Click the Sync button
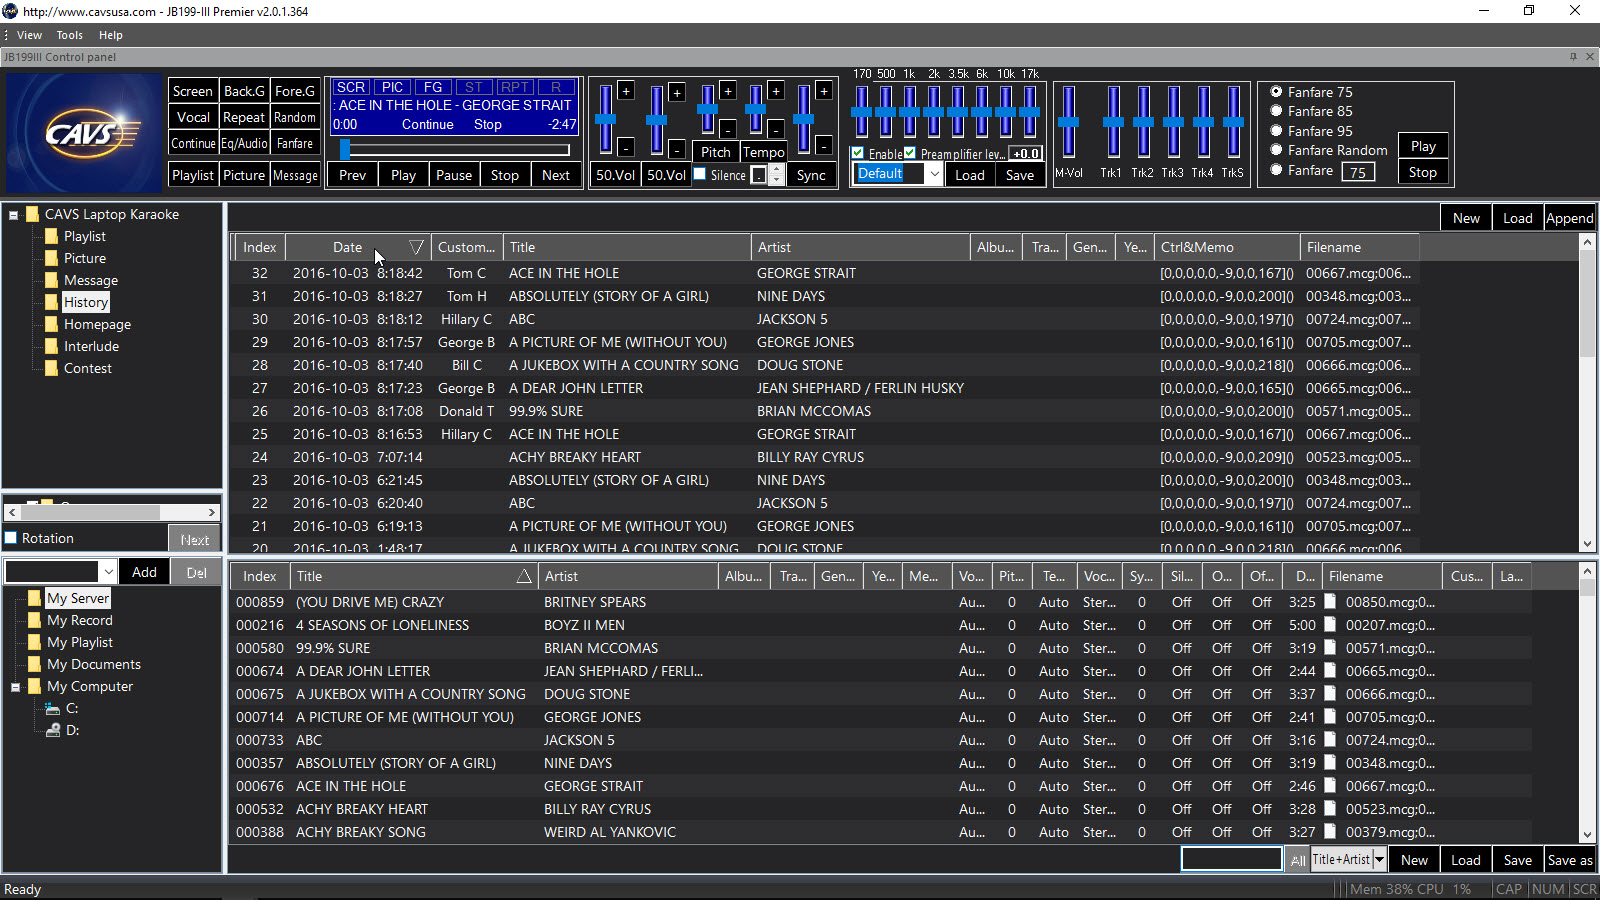Image resolution: width=1600 pixels, height=900 pixels. coord(811,175)
